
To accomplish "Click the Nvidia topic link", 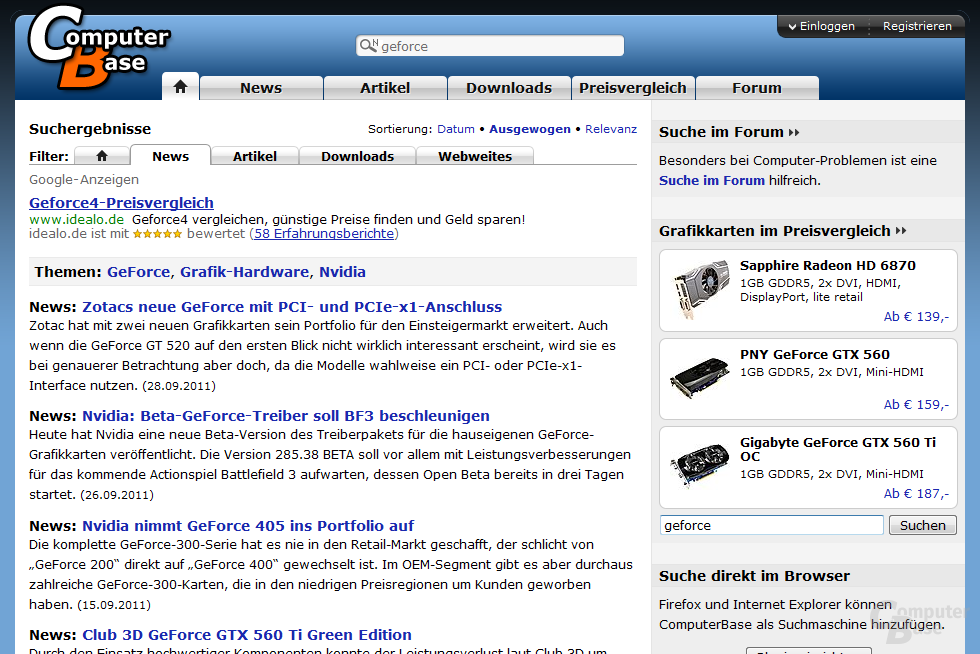I will pos(342,272).
